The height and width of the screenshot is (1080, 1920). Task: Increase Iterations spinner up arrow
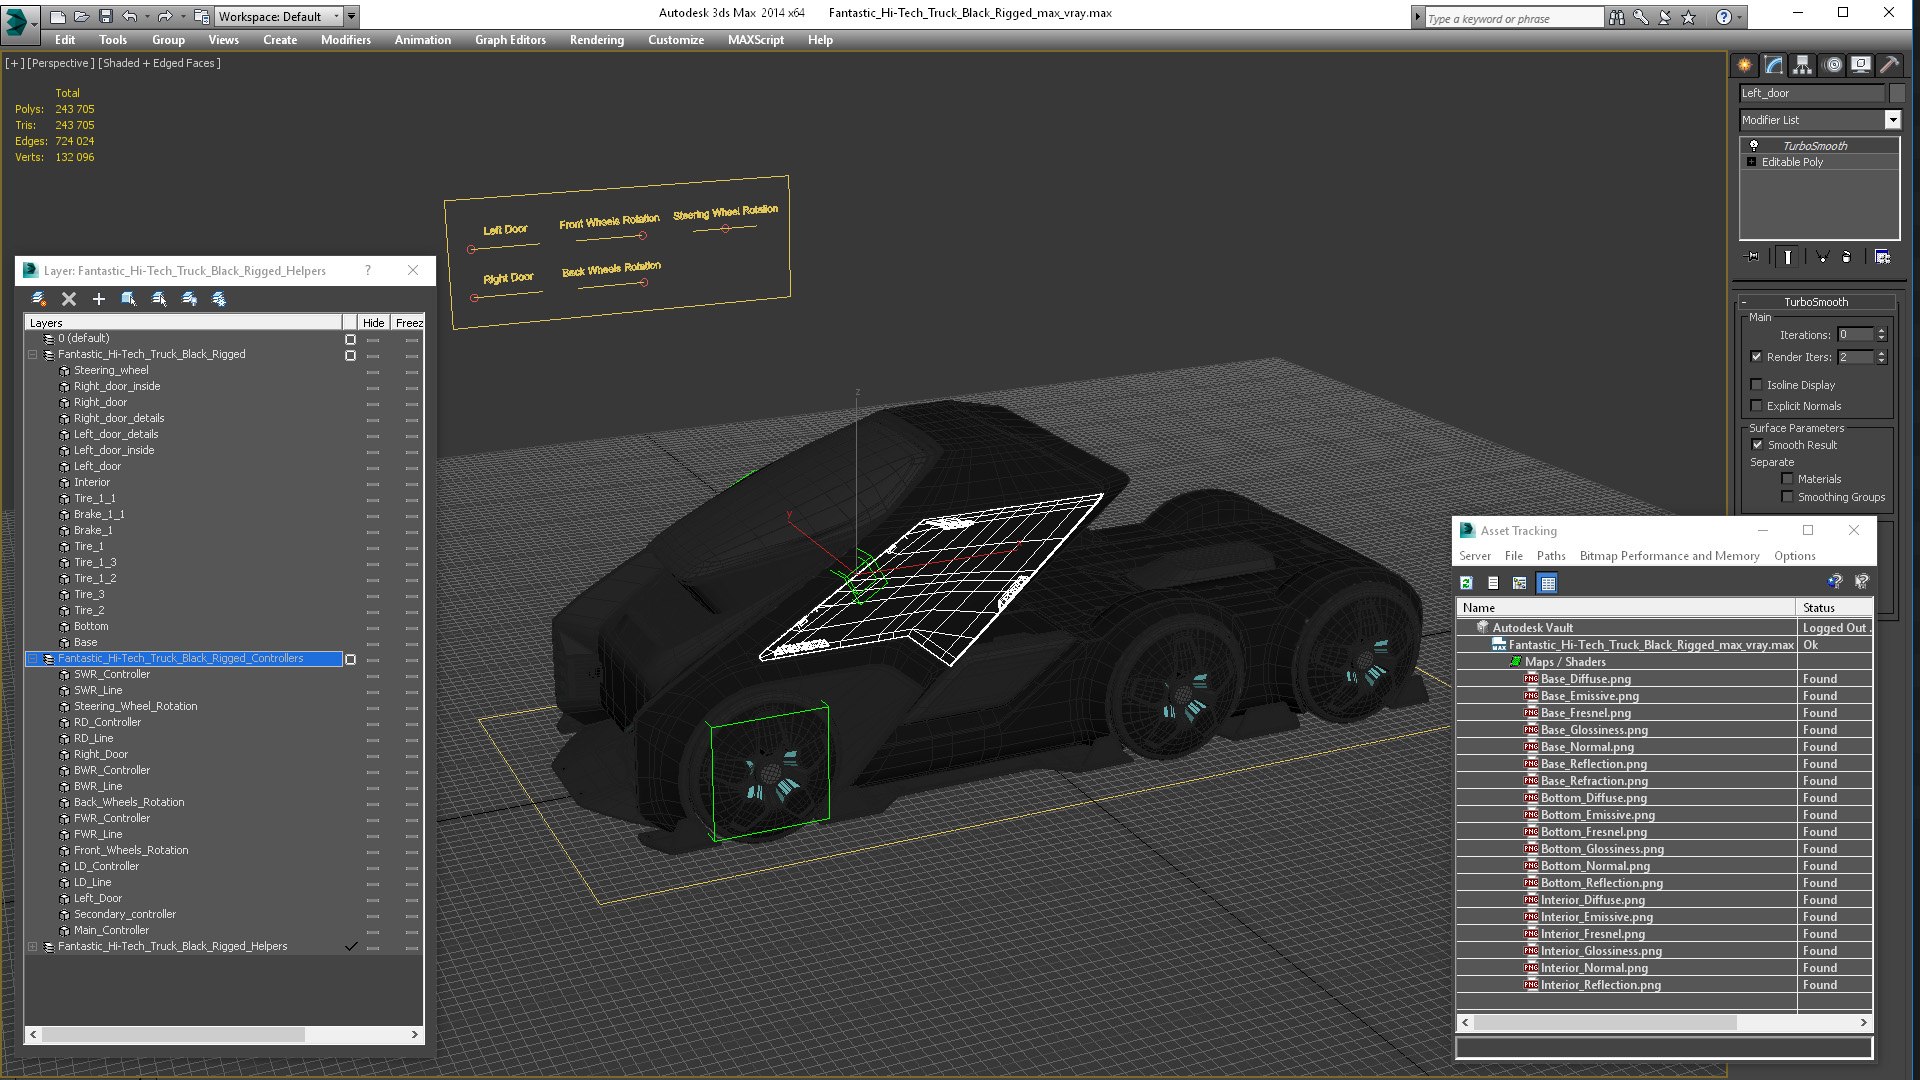pos(1881,331)
